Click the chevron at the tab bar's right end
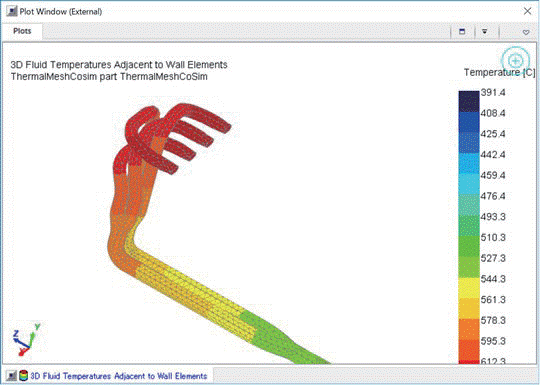This screenshot has height=385, width=540. [x=526, y=32]
